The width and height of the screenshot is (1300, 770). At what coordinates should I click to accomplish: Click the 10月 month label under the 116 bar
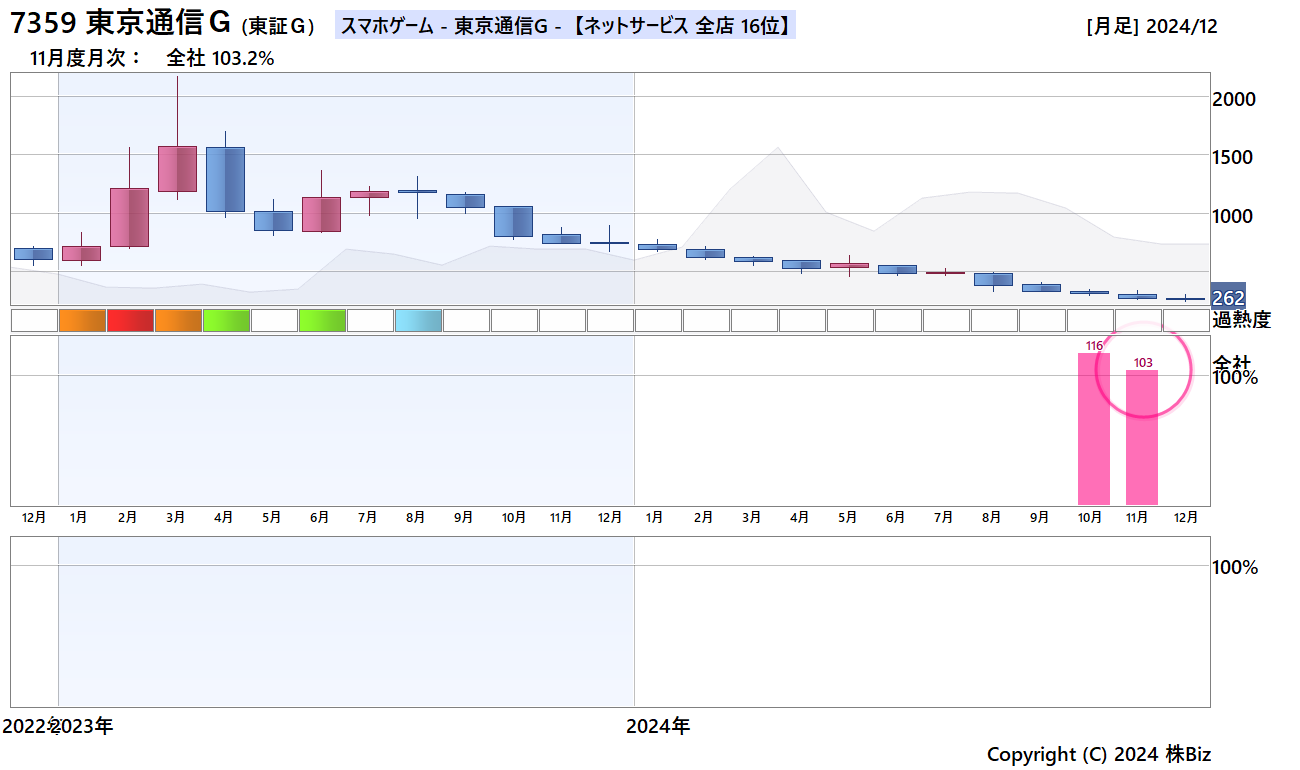click(1090, 517)
